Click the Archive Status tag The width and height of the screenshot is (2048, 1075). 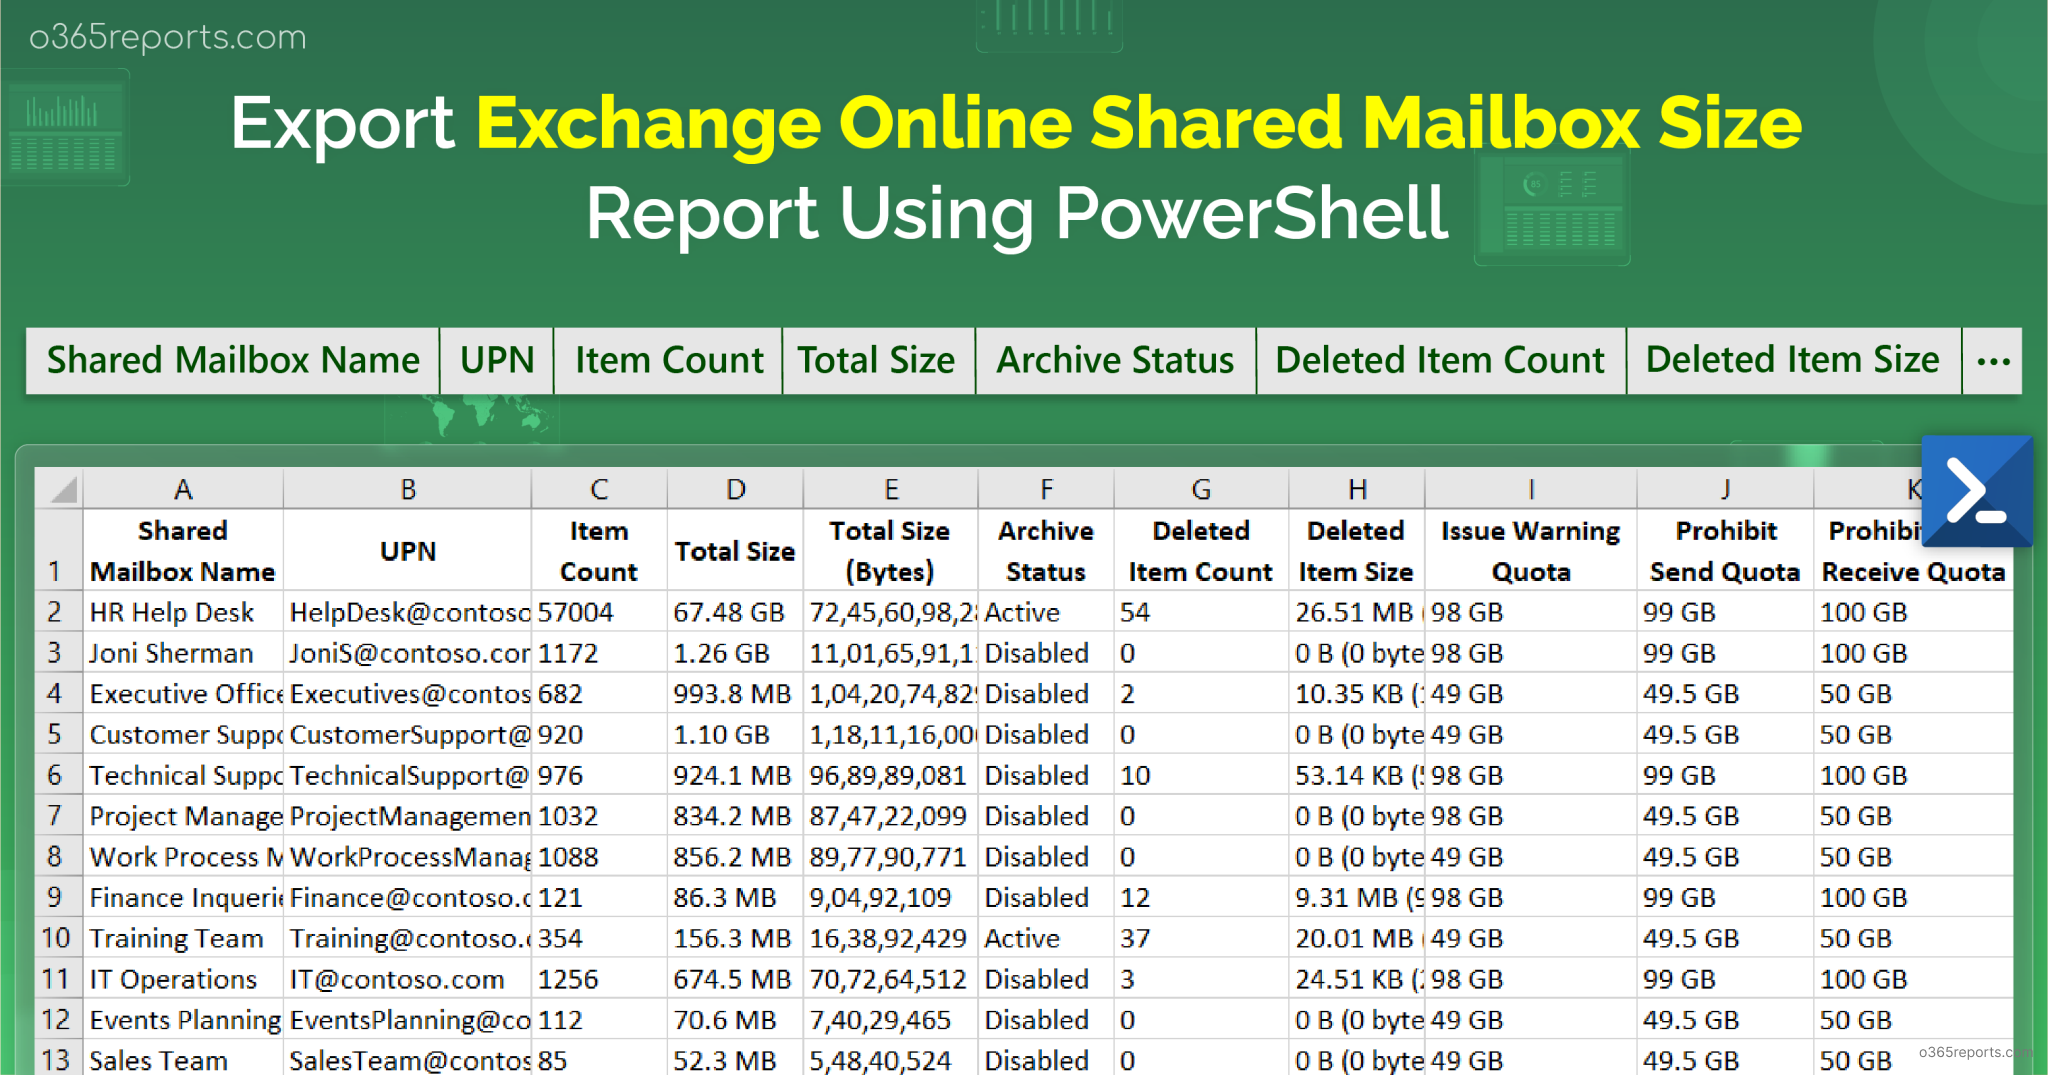1115,361
